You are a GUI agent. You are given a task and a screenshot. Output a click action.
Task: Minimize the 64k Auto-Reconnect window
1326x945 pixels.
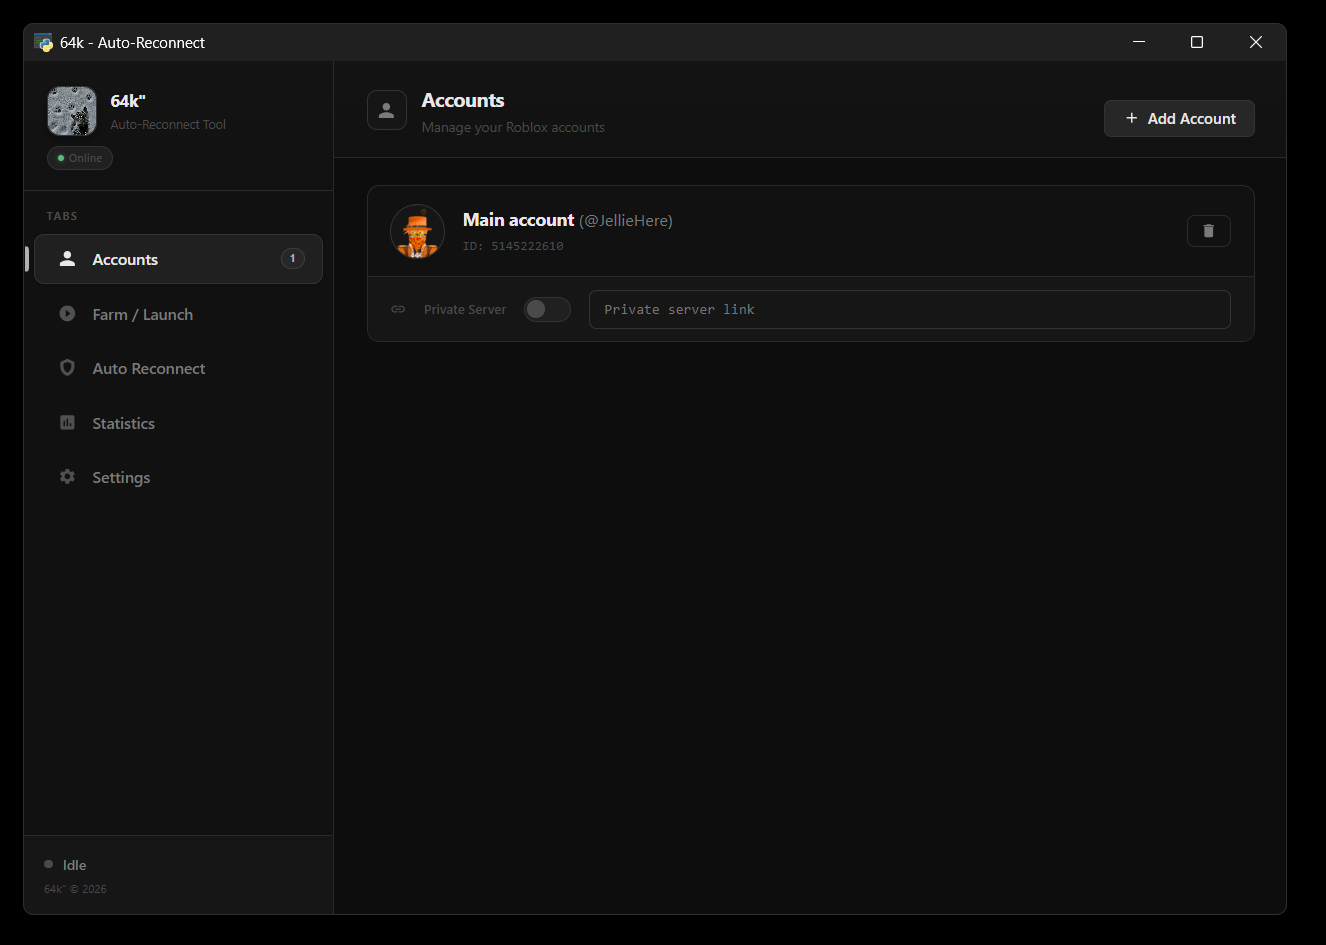coord(1139,42)
